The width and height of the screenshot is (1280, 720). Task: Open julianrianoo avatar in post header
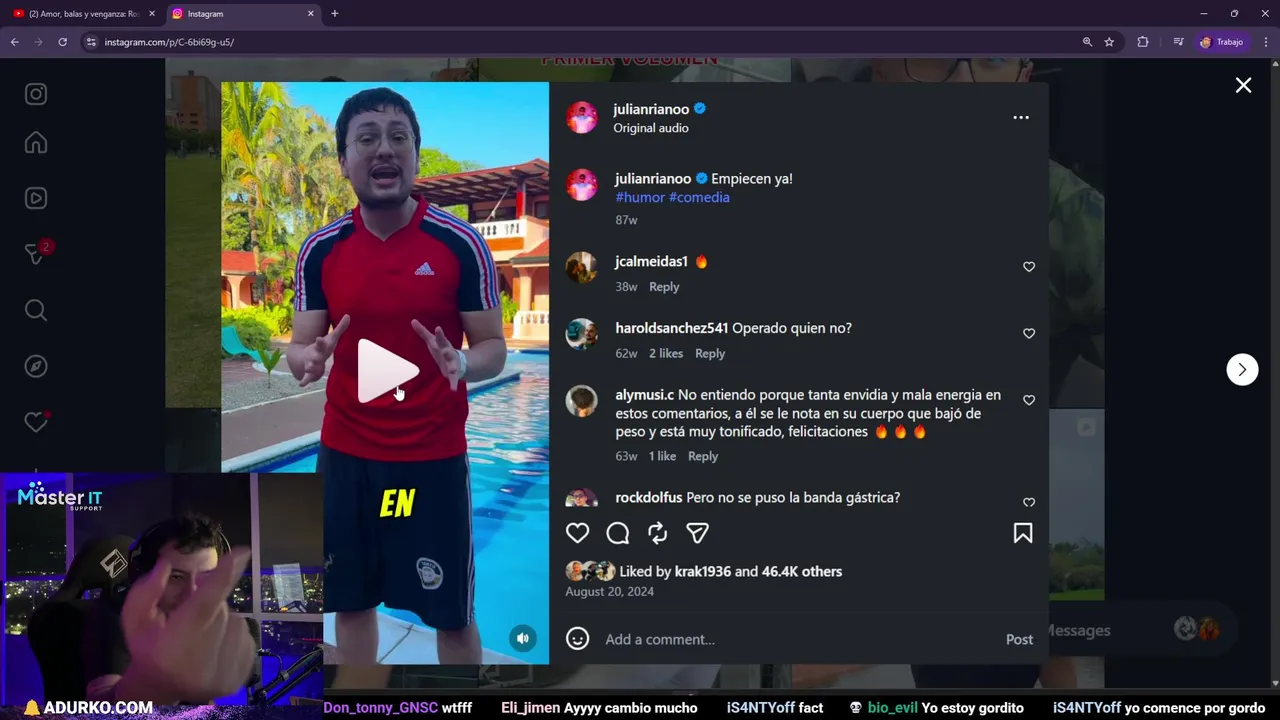click(x=582, y=117)
